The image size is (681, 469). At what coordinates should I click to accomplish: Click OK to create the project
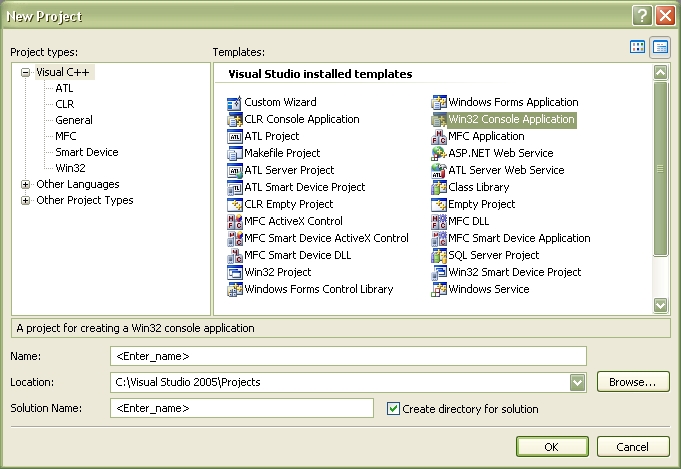tap(552, 447)
